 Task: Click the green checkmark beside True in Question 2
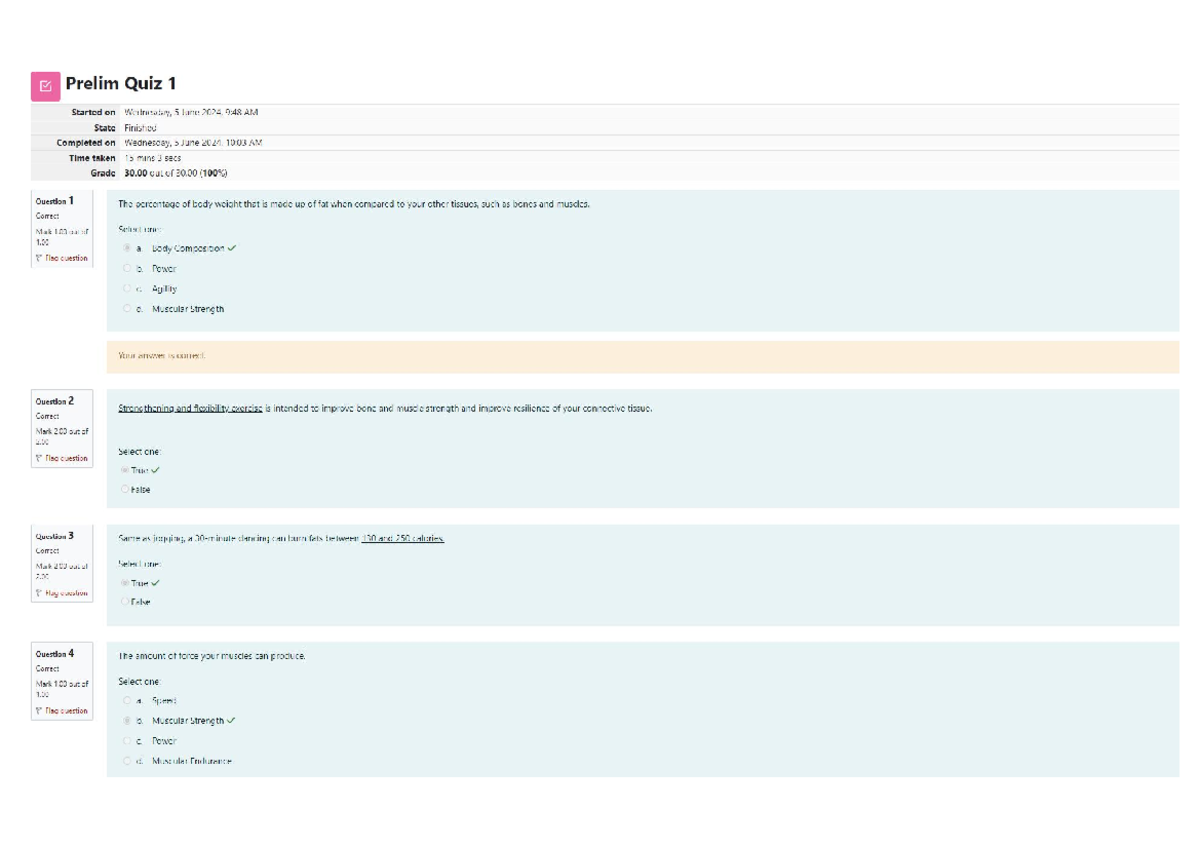coord(156,470)
